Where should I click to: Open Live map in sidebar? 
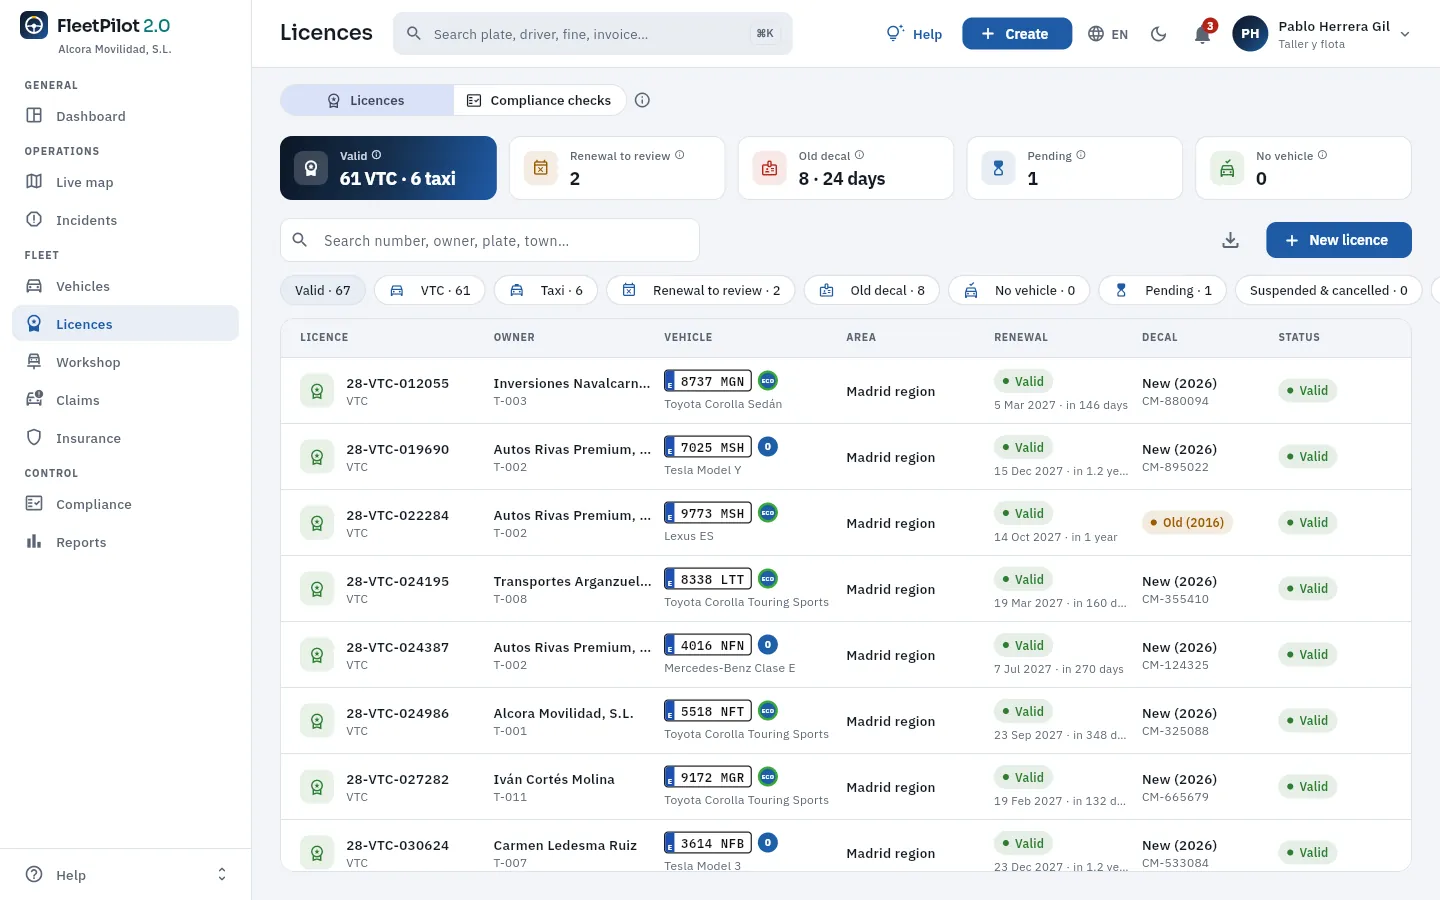[125, 182]
